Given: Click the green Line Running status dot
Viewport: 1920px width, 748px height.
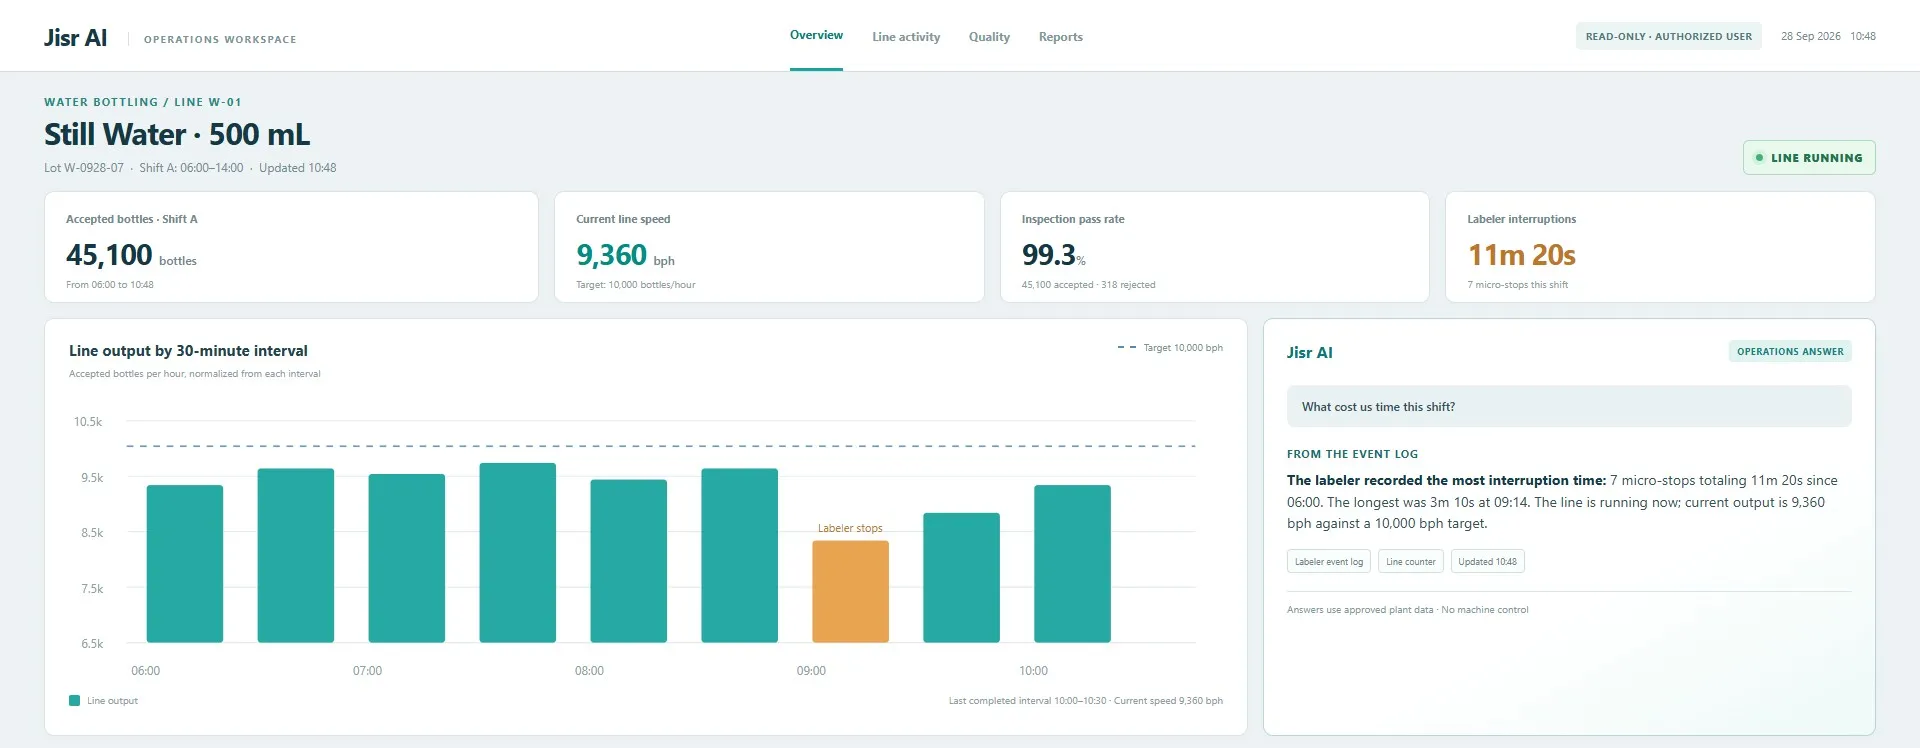Looking at the screenshot, I should pyautogui.click(x=1759, y=158).
